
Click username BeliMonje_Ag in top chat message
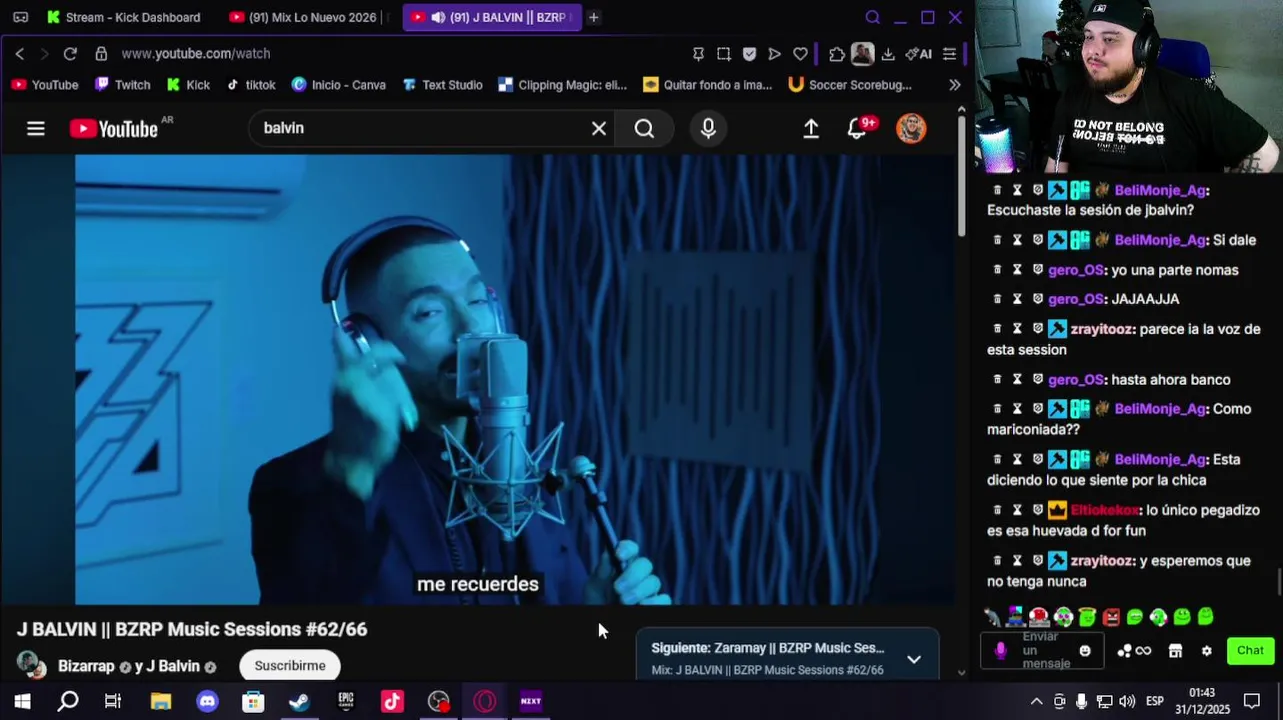tap(1160, 190)
